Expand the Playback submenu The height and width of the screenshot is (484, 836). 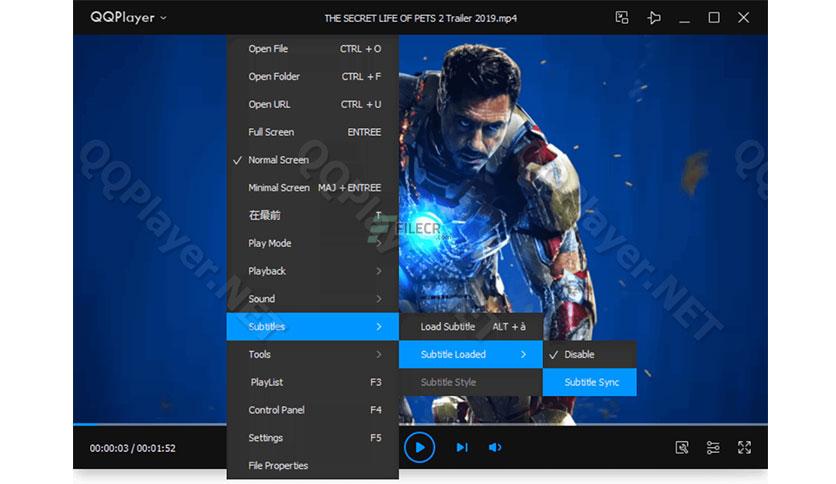click(313, 271)
